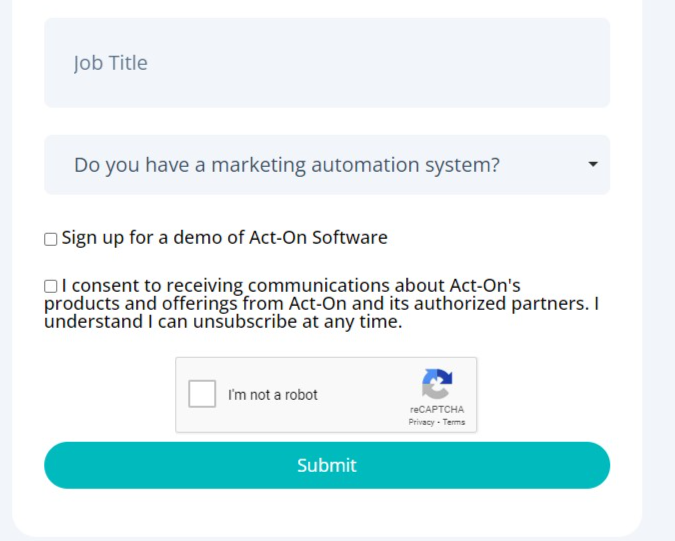Viewport: 675px width, 541px height.
Task: Click the reCAPTCHA text below the logo
Action: tap(437, 409)
